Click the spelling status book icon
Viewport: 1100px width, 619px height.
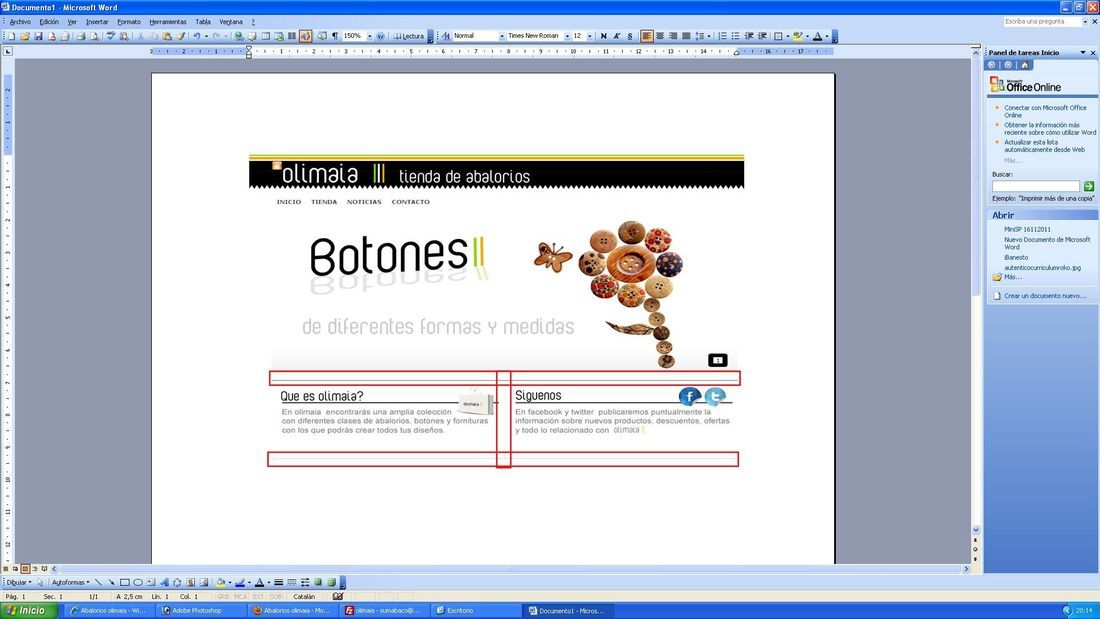point(338,597)
